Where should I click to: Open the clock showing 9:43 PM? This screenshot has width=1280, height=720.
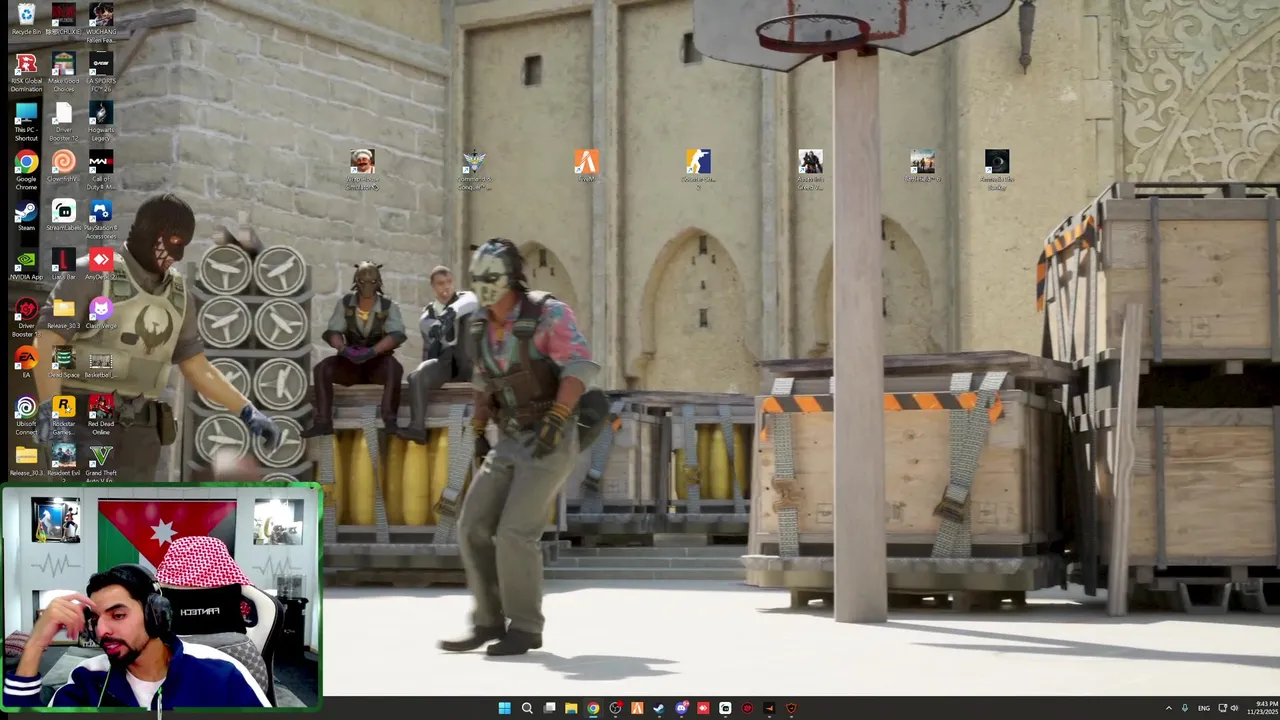coord(1262,708)
